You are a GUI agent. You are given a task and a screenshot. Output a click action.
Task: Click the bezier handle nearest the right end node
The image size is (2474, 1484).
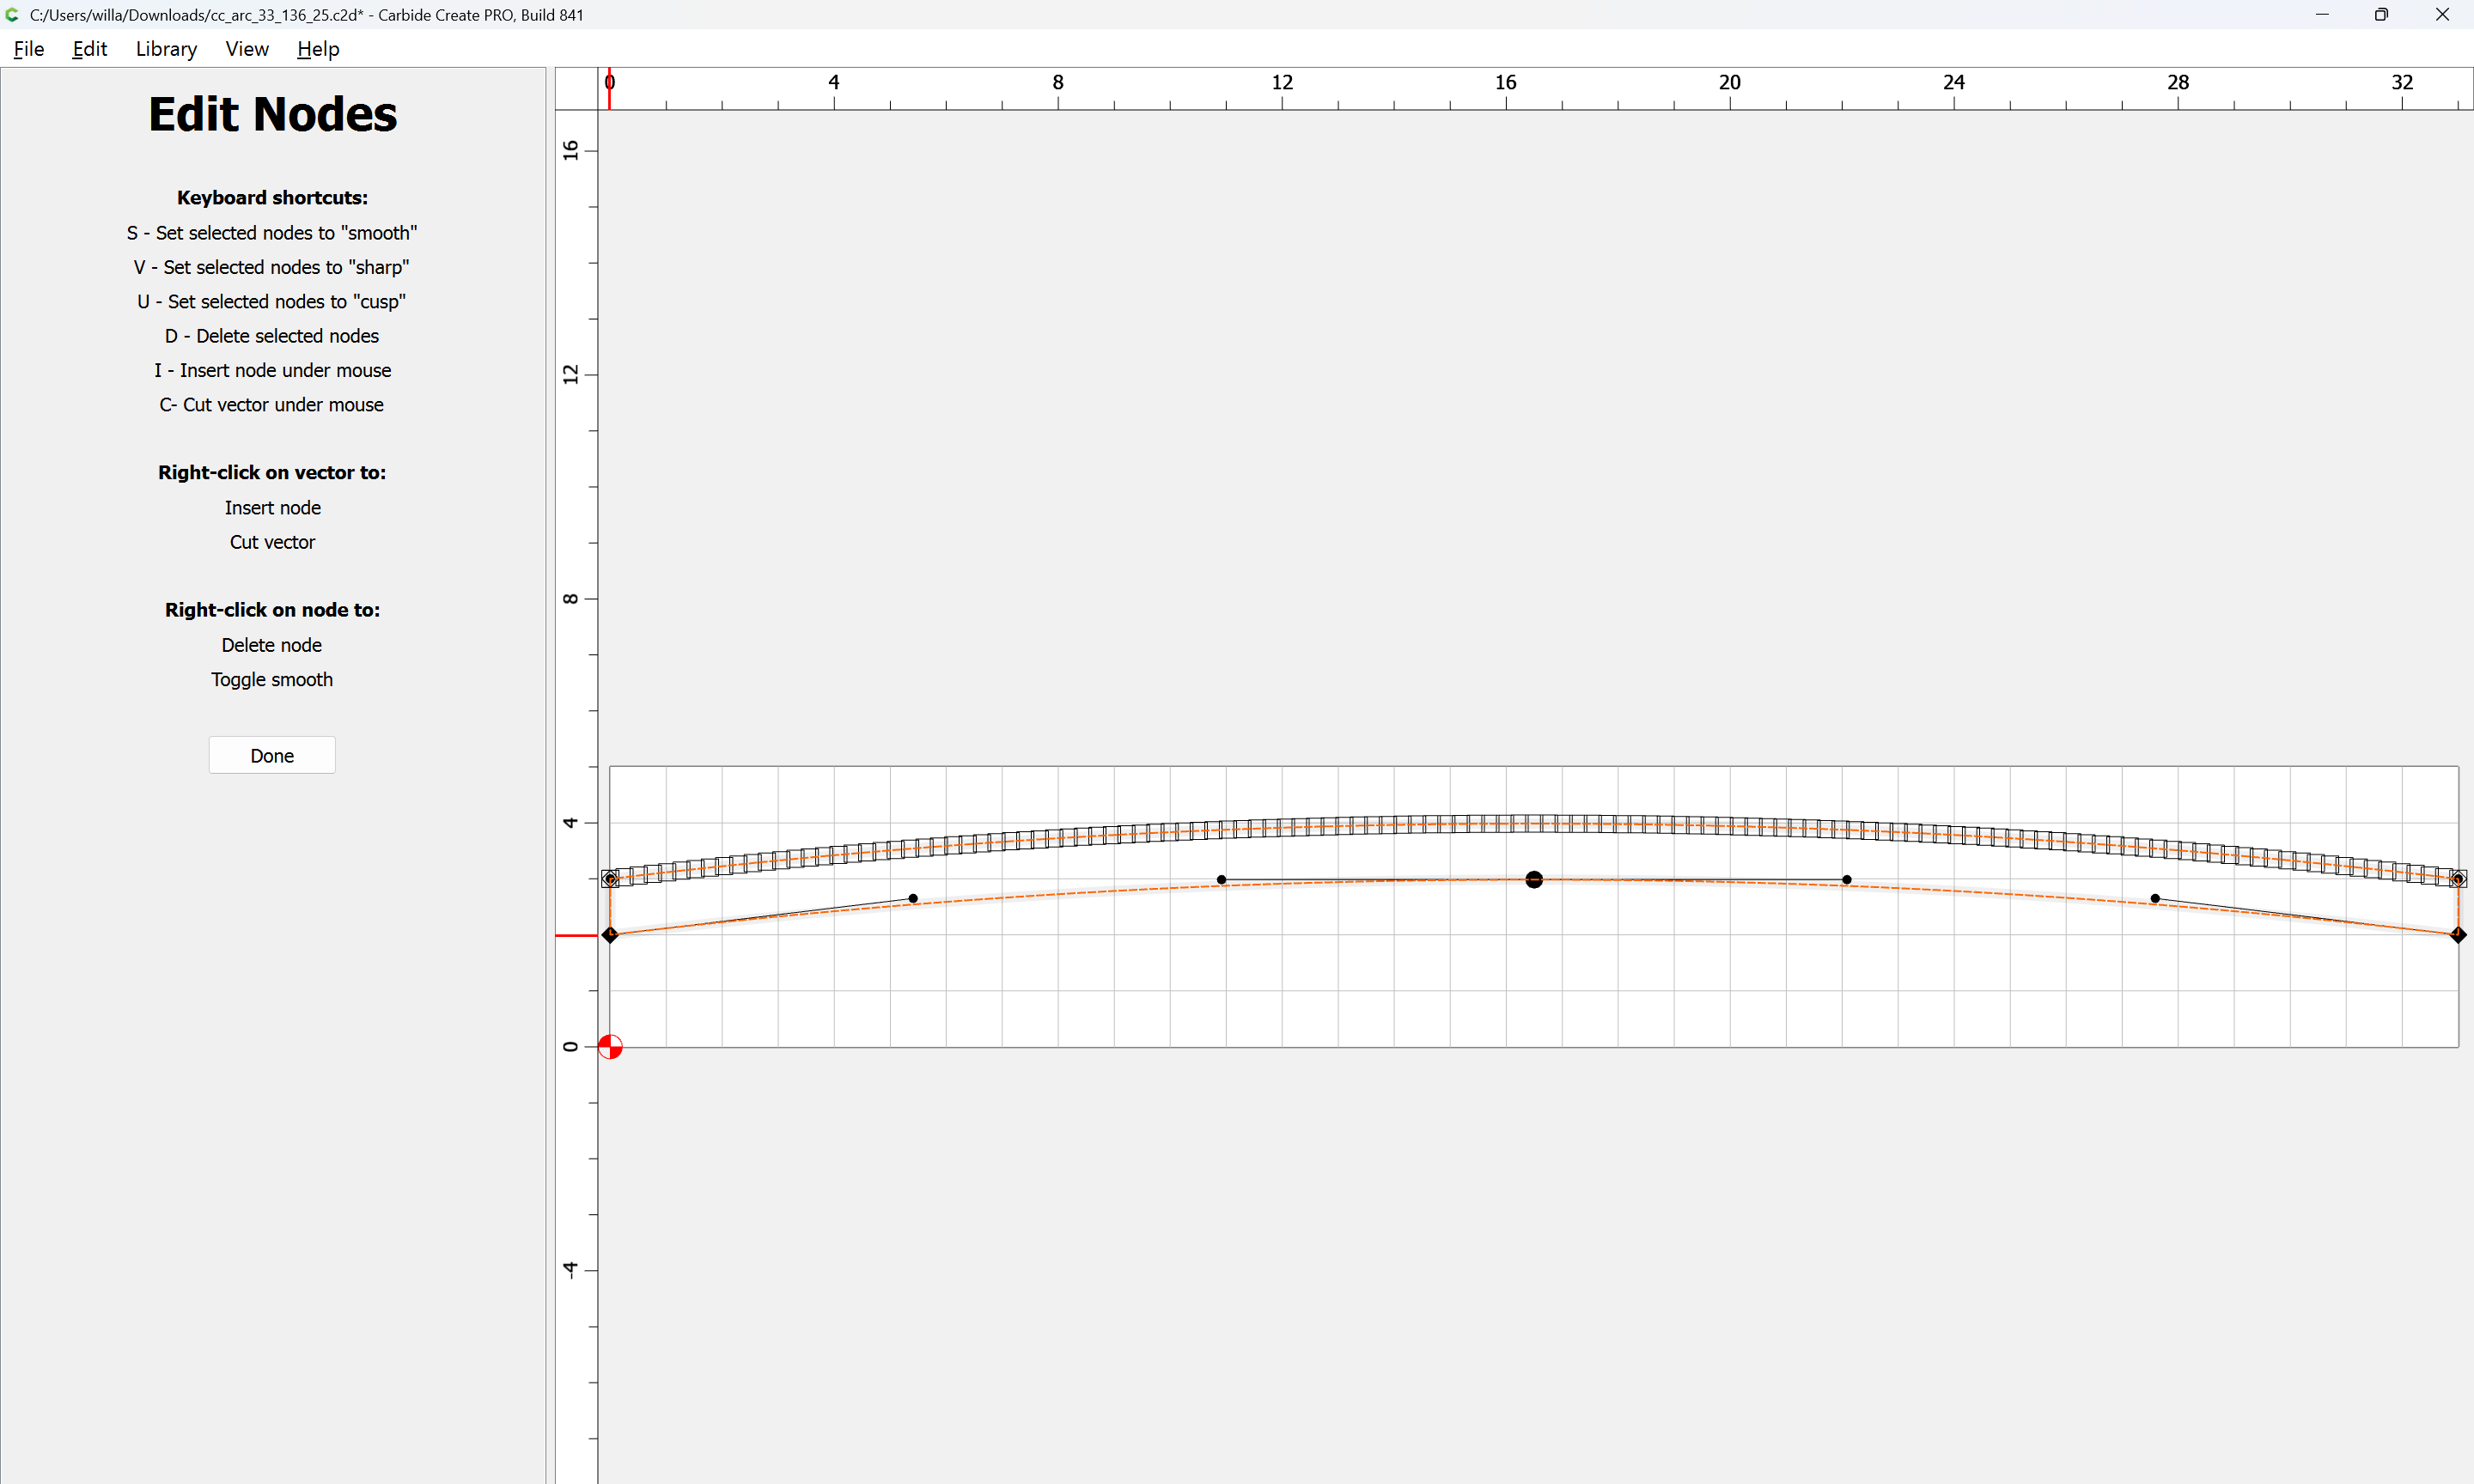click(2155, 898)
